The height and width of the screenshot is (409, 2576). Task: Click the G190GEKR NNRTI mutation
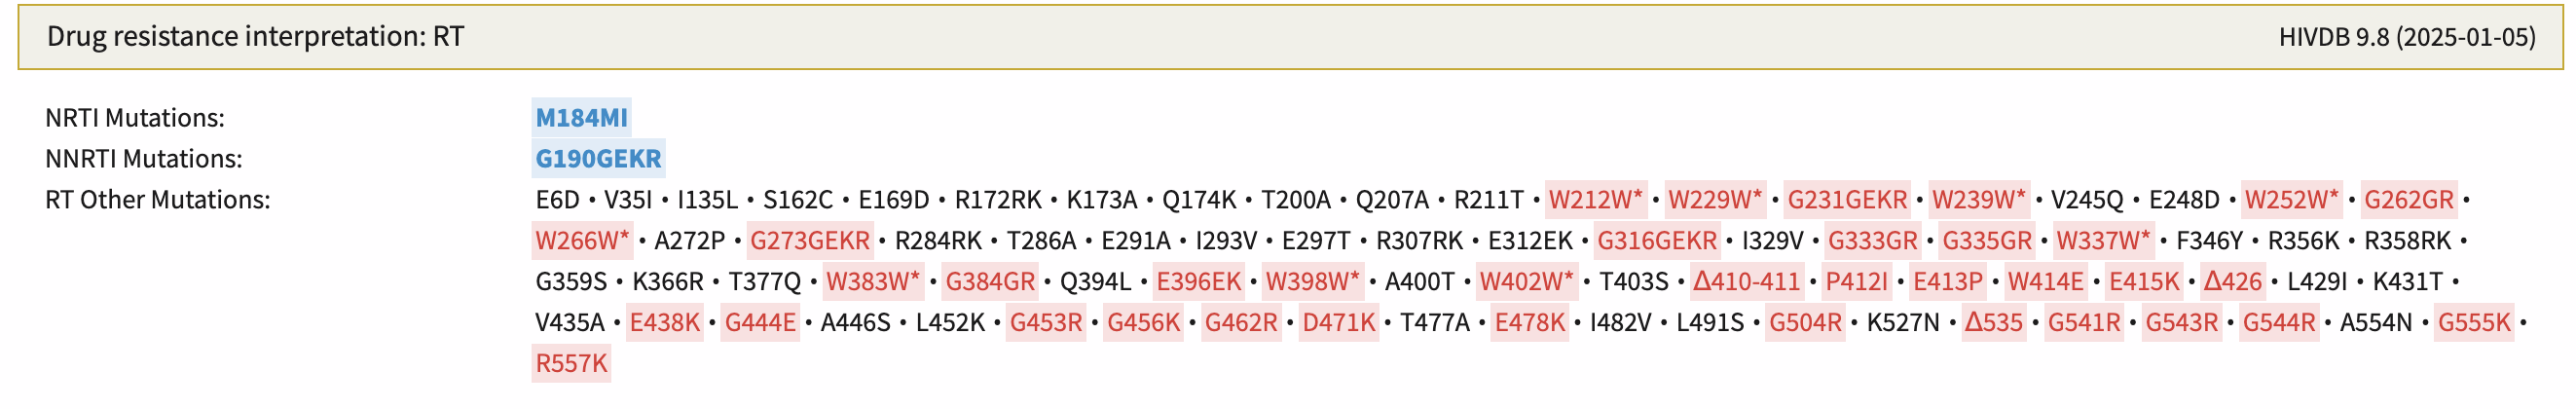(598, 159)
